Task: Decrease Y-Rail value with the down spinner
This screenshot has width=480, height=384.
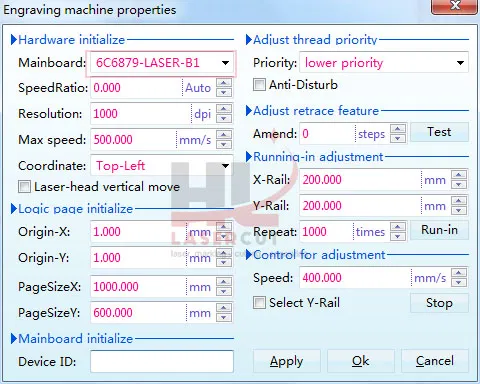Action: pyautogui.click(x=459, y=210)
